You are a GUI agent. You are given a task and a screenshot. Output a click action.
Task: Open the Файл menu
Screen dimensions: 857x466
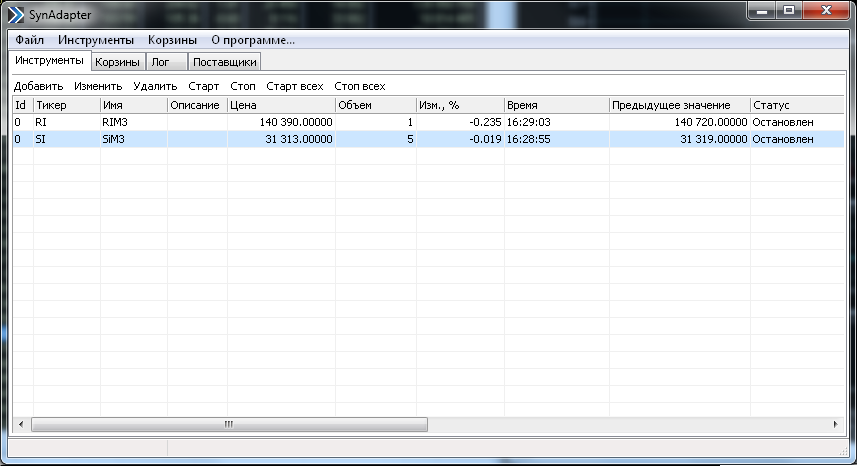[x=30, y=40]
